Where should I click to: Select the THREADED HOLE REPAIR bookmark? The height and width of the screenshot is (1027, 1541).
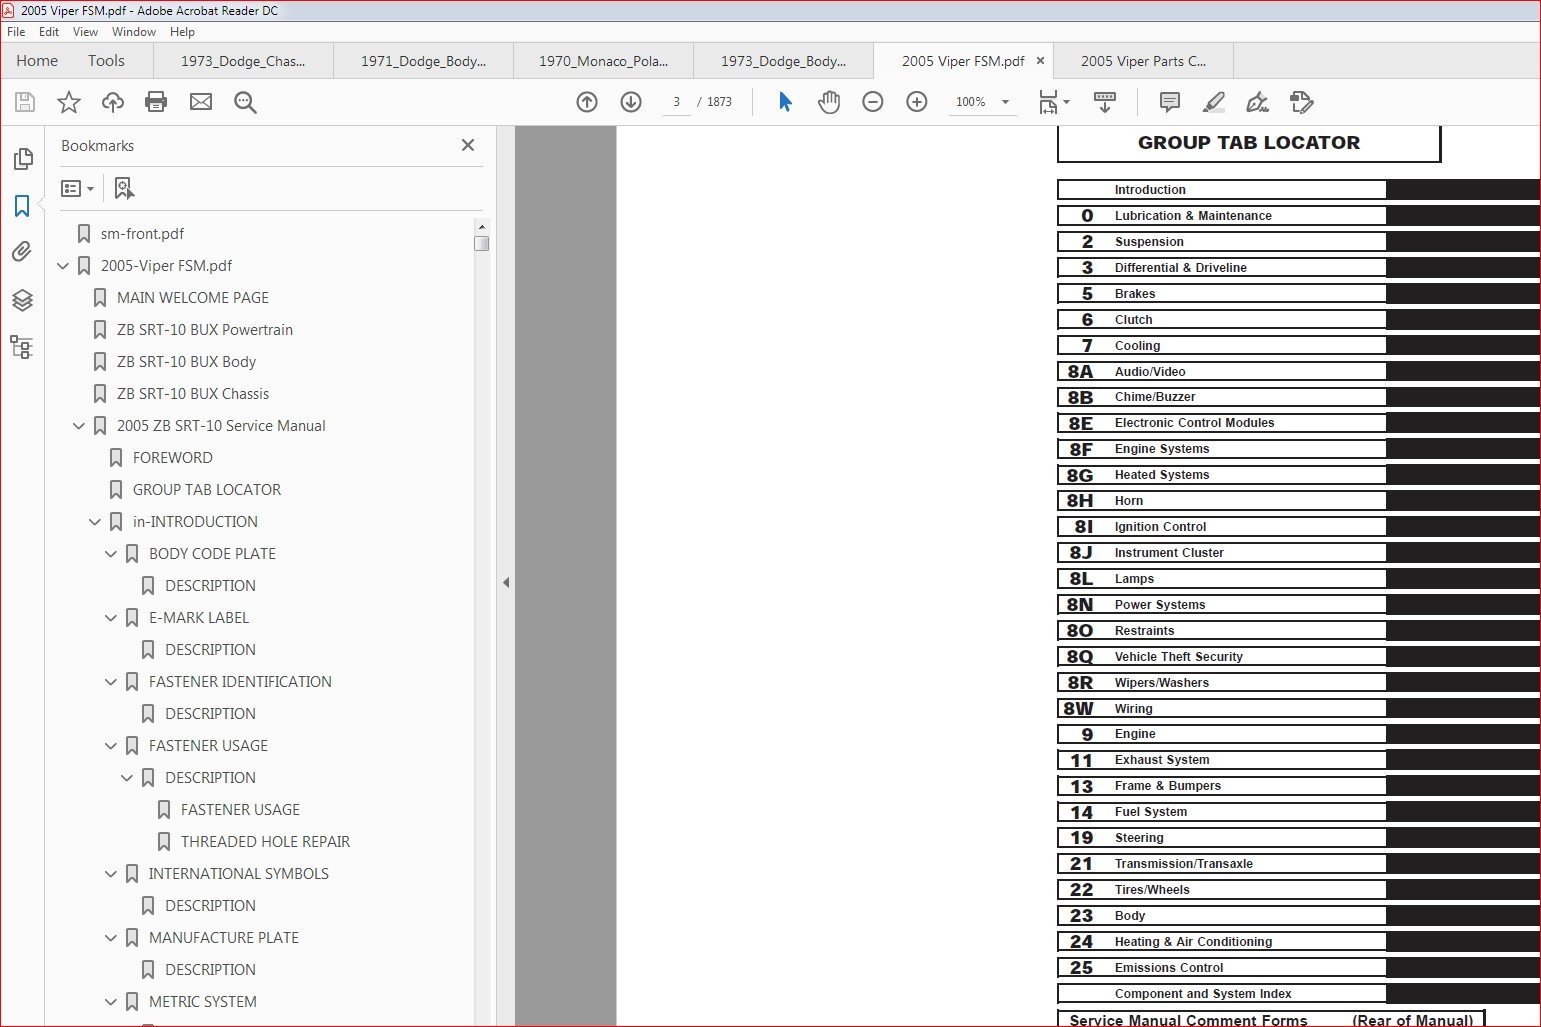[265, 842]
